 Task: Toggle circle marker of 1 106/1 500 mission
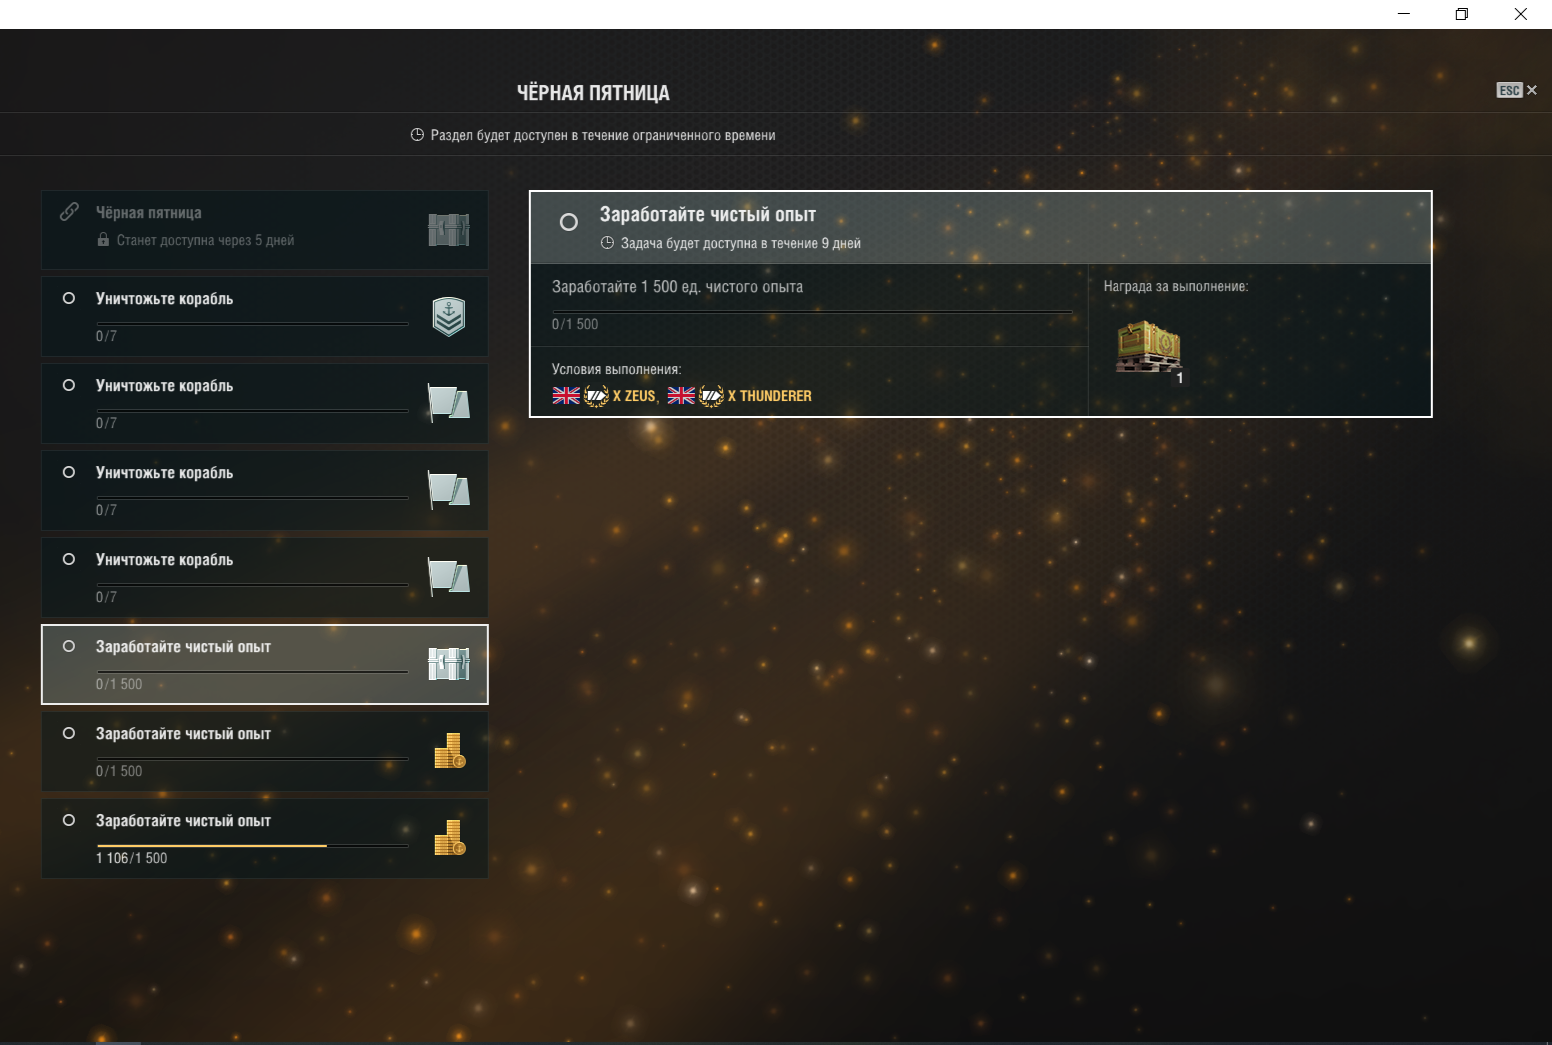coord(69,820)
